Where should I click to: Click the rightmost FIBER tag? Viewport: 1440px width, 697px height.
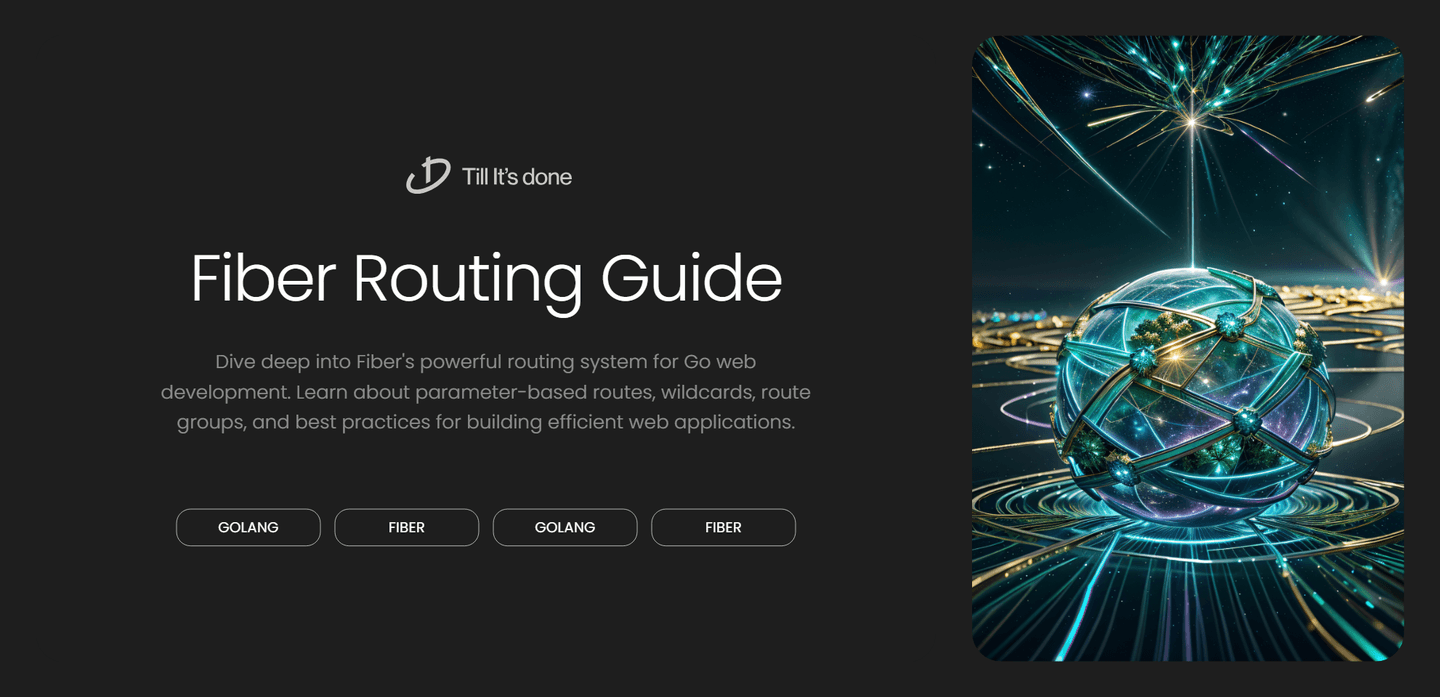click(x=723, y=527)
